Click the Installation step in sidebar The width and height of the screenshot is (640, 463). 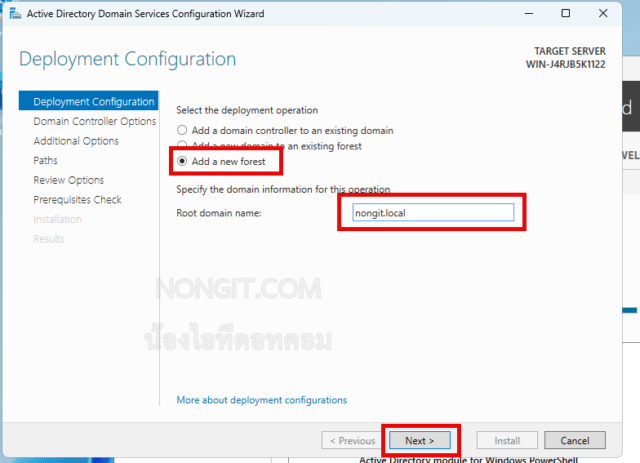(x=58, y=219)
